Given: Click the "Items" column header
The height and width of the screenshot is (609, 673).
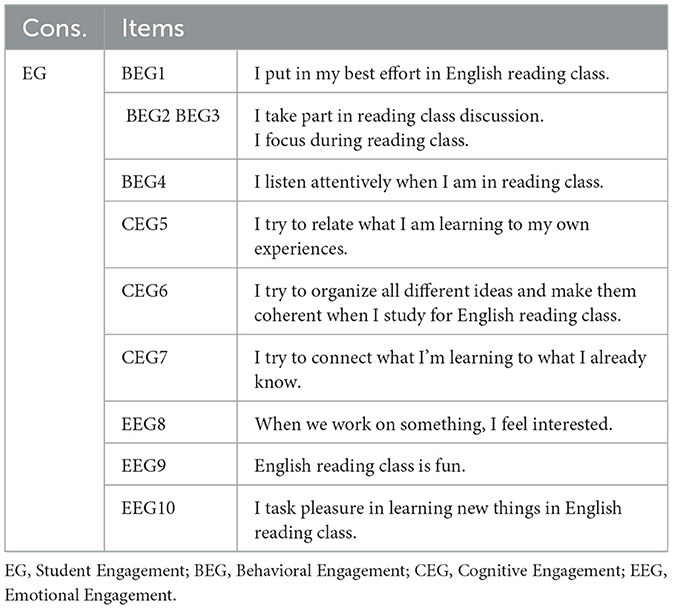Looking at the screenshot, I should click(x=152, y=27).
